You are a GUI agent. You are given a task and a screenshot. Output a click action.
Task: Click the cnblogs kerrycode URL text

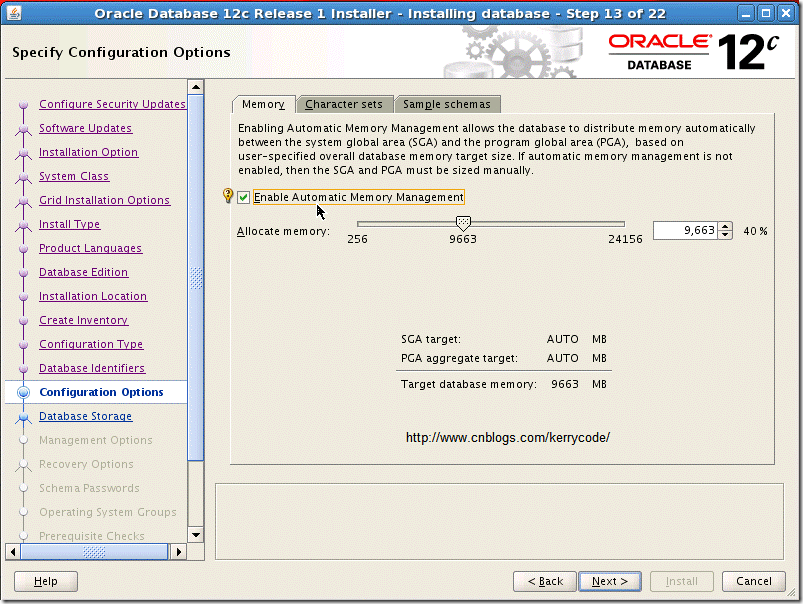pyautogui.click(x=508, y=438)
